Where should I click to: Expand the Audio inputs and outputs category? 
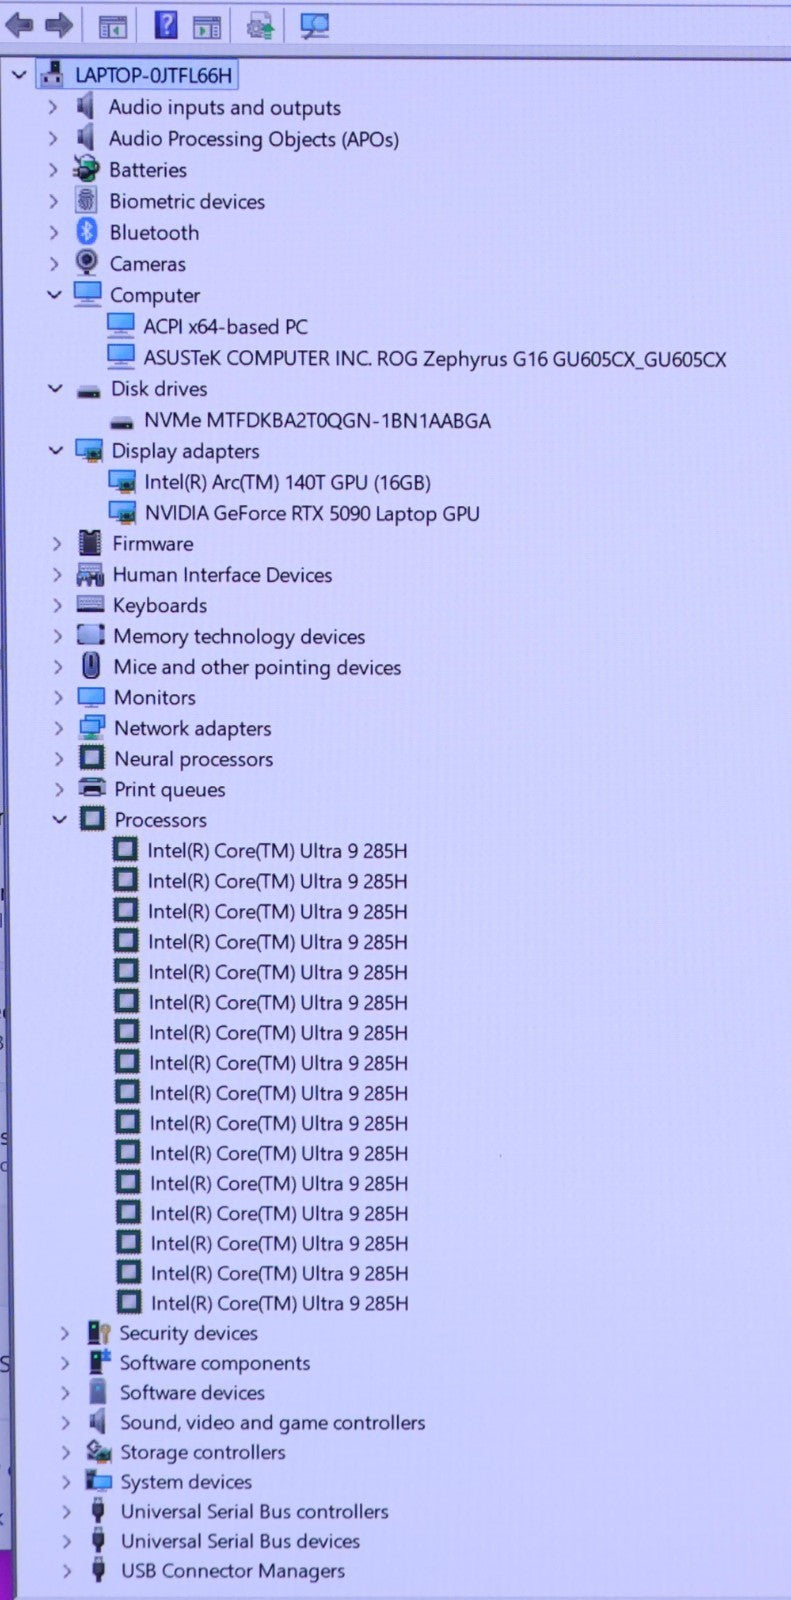pos(54,107)
